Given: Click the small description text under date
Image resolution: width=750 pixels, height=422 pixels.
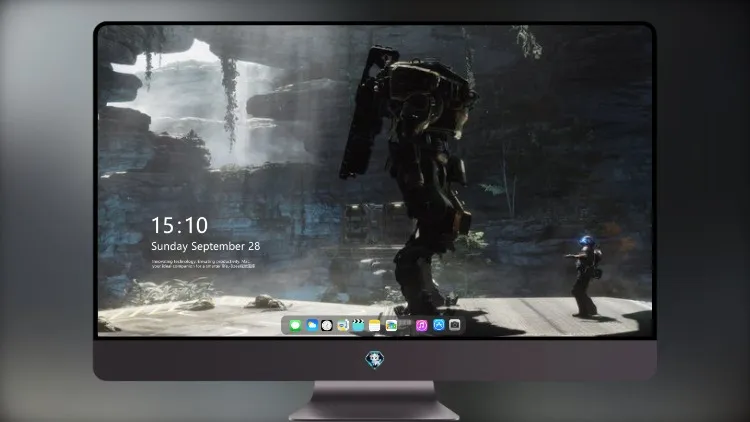Looking at the screenshot, I should (203, 264).
